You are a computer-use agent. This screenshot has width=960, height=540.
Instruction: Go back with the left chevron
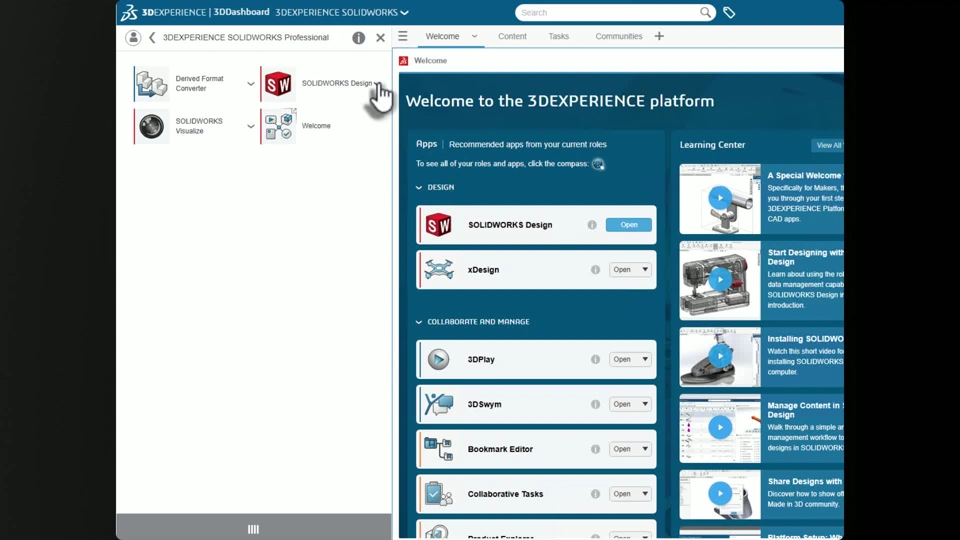(x=152, y=37)
